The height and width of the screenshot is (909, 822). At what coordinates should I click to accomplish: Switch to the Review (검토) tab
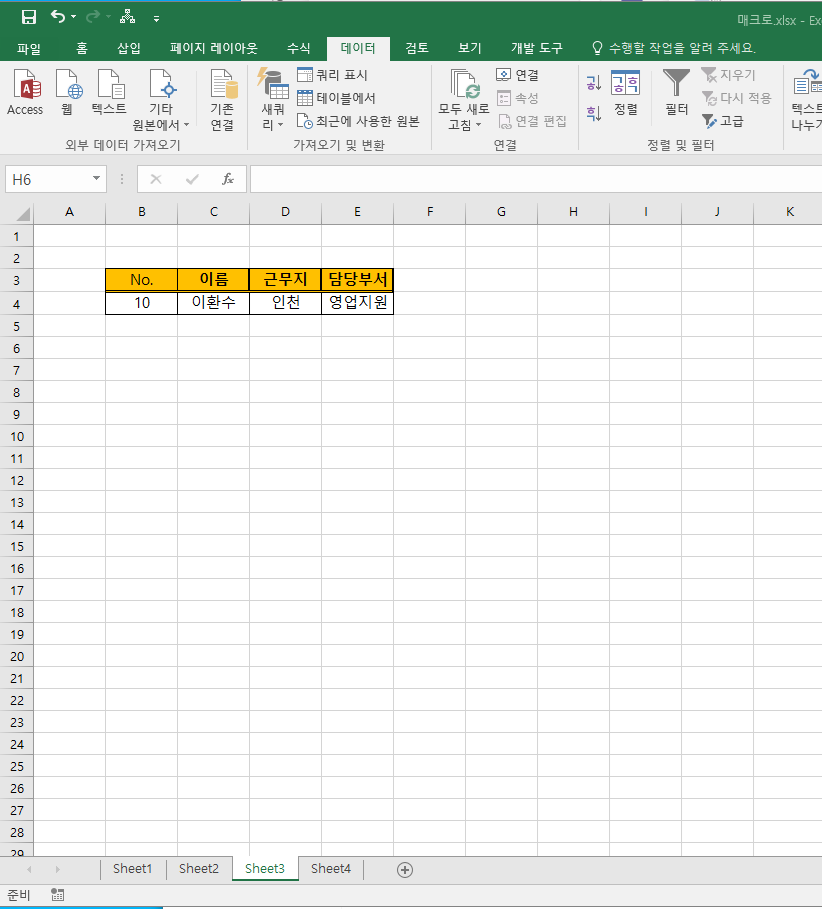tap(417, 48)
